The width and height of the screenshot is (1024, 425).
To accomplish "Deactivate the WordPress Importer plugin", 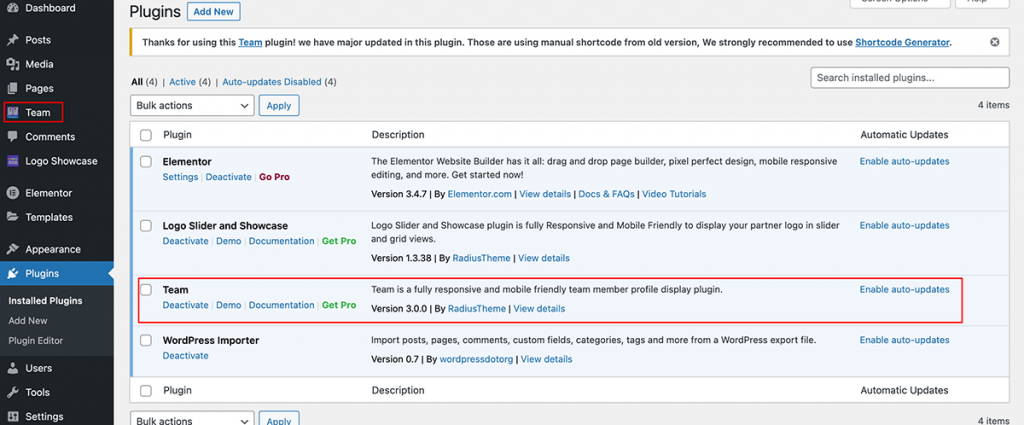I will point(185,356).
